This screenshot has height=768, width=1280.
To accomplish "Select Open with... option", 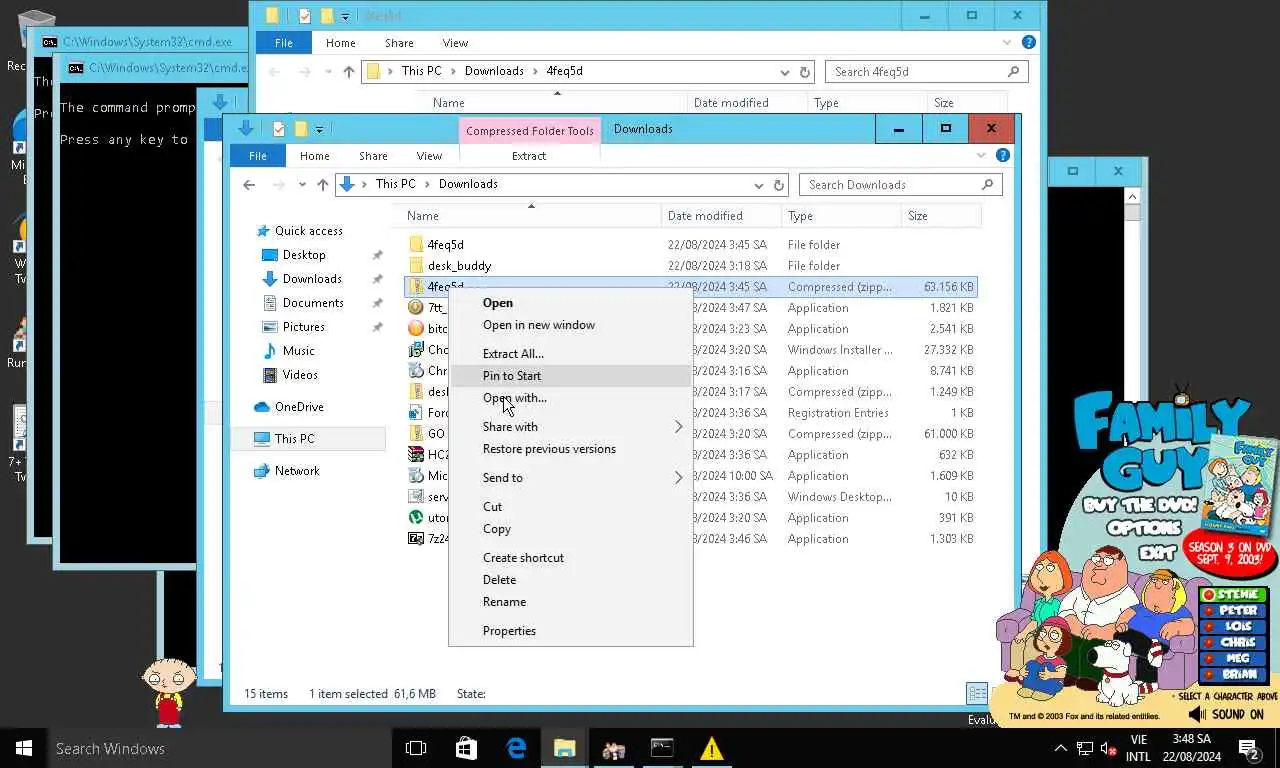I will point(514,398).
